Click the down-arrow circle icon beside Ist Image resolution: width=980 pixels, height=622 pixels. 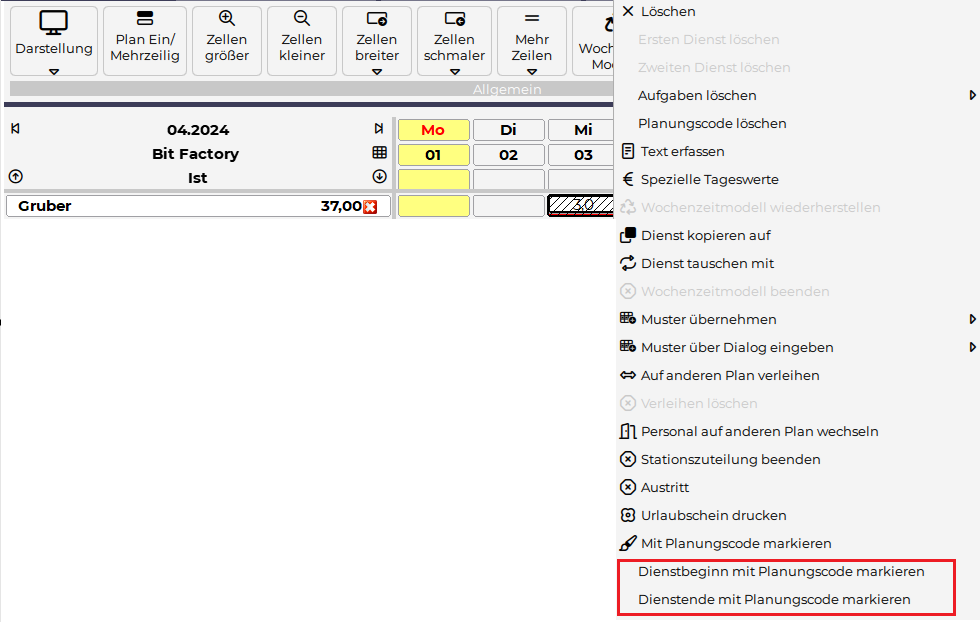(x=379, y=177)
